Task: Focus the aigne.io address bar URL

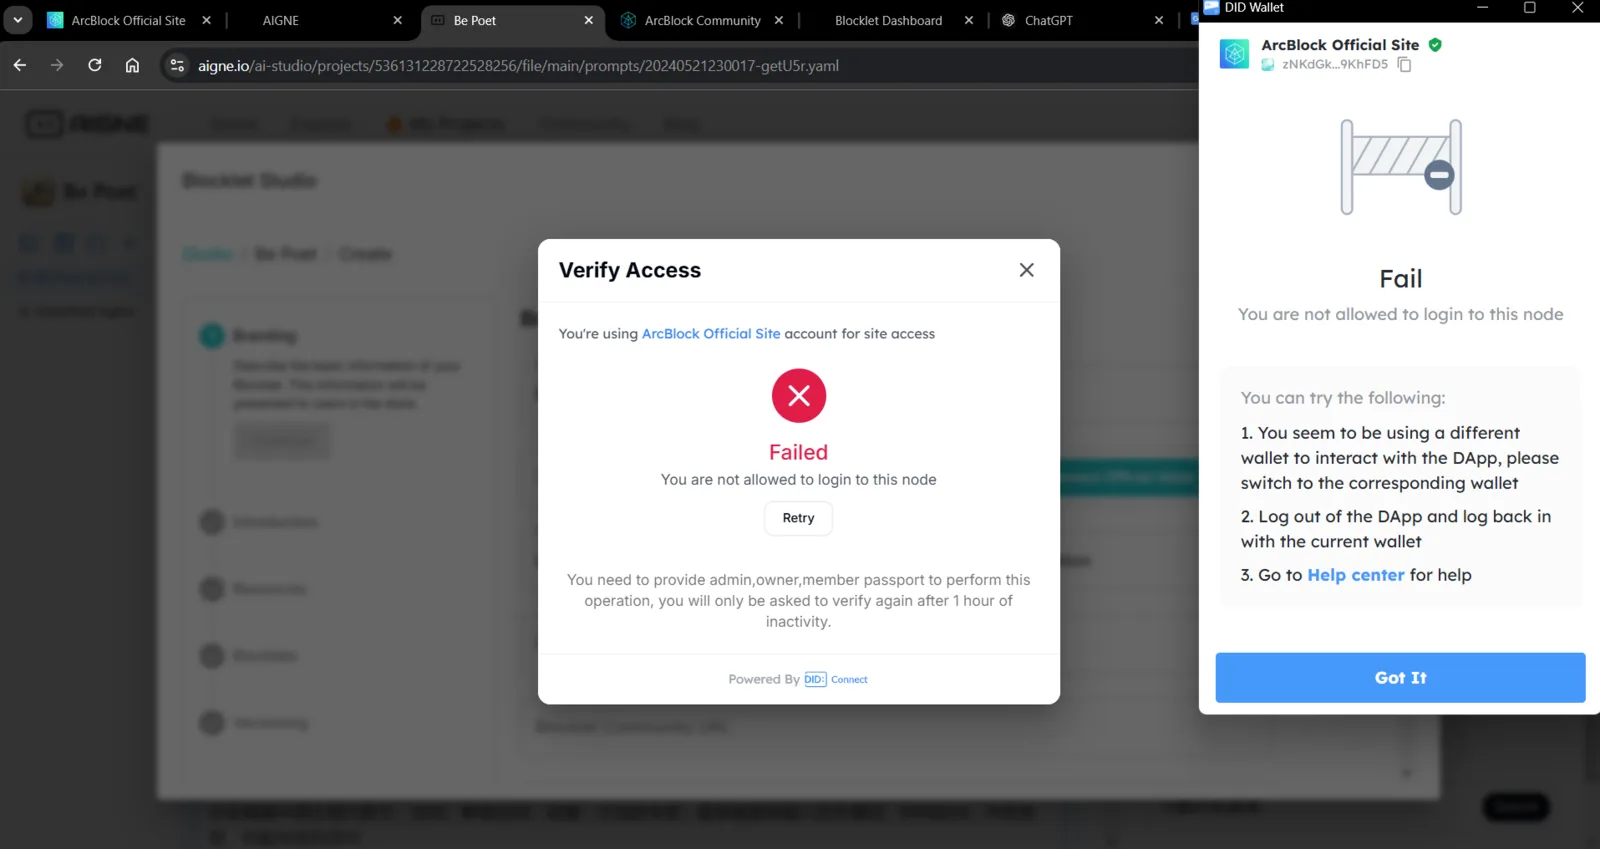Action: [x=518, y=66]
